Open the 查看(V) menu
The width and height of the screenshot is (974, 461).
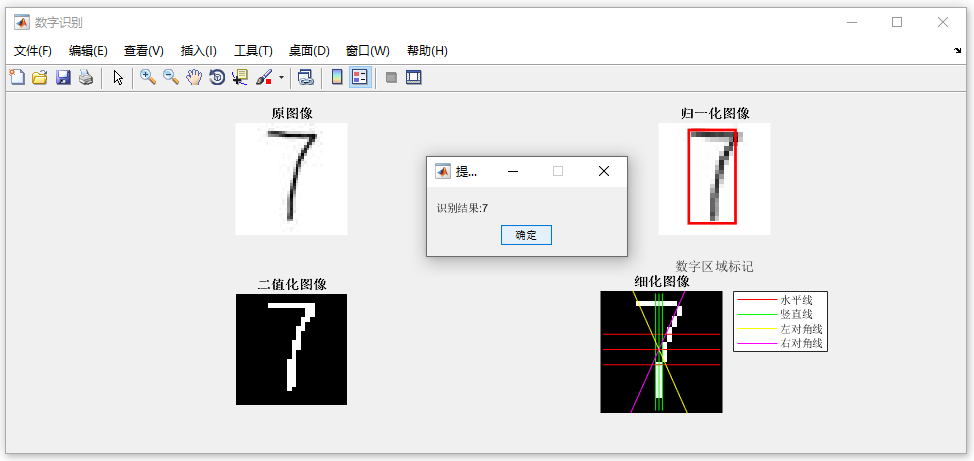point(143,51)
